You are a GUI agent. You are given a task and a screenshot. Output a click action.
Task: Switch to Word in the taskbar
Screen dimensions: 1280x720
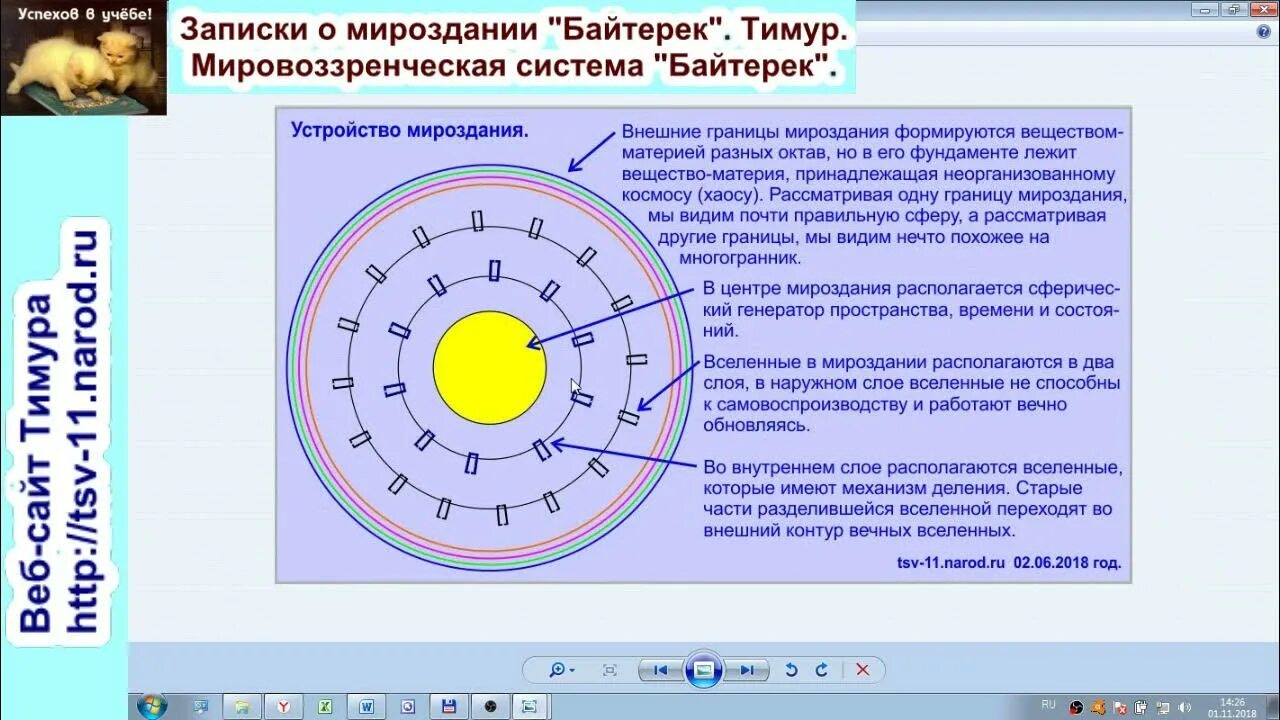[367, 706]
